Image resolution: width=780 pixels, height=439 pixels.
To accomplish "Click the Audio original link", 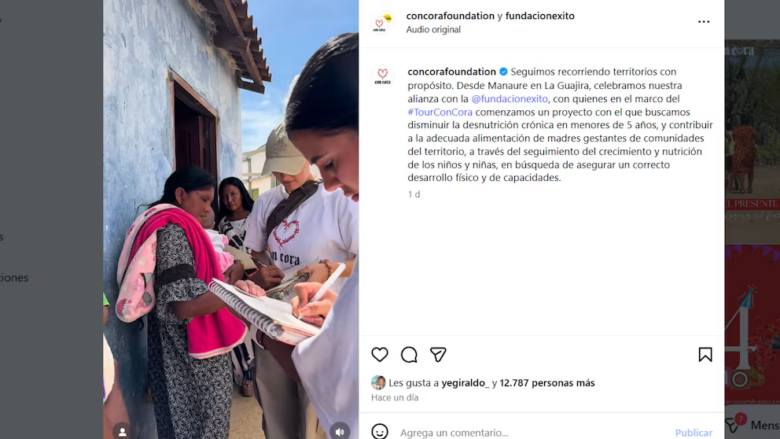I will coord(433,29).
